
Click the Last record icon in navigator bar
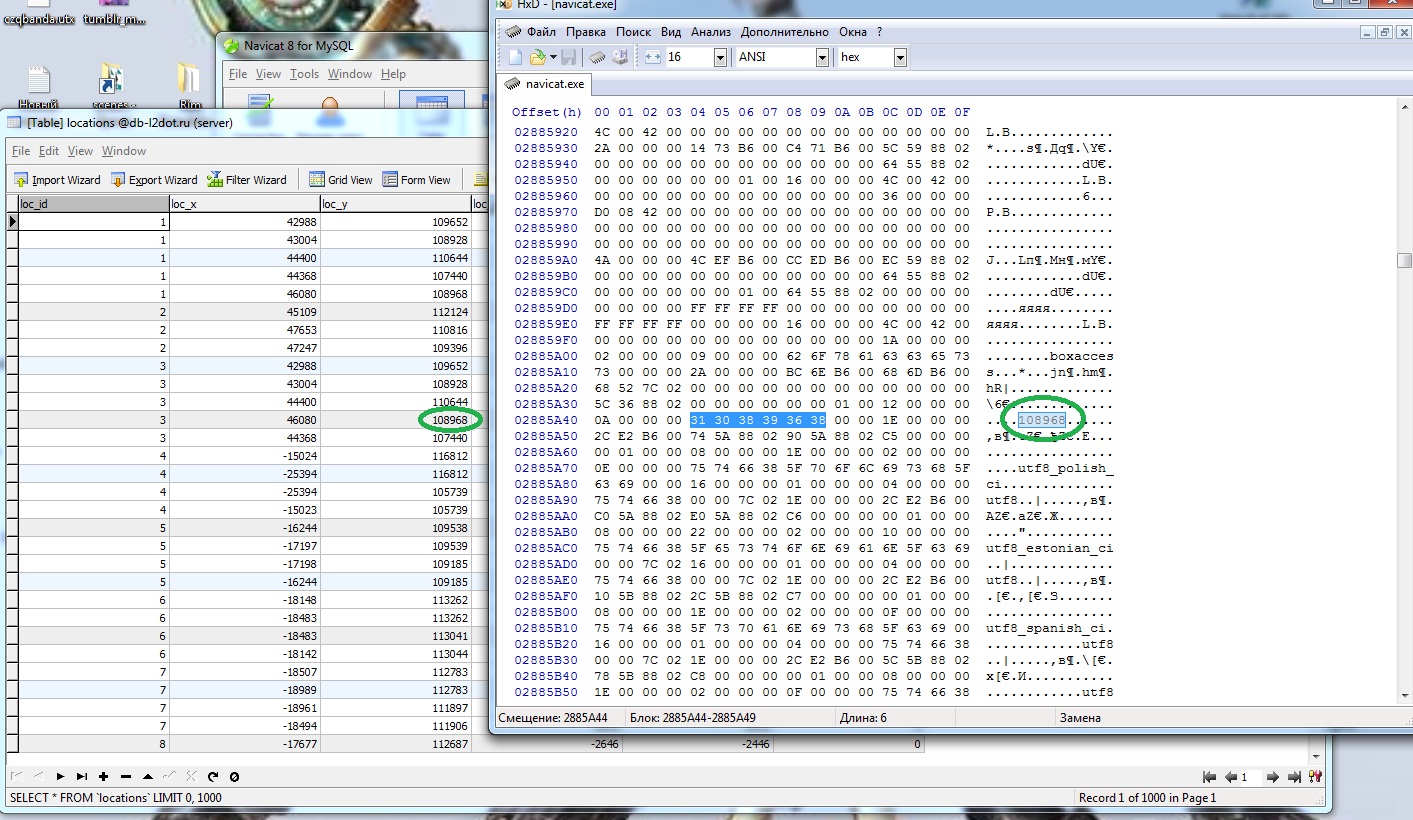[x=82, y=777]
